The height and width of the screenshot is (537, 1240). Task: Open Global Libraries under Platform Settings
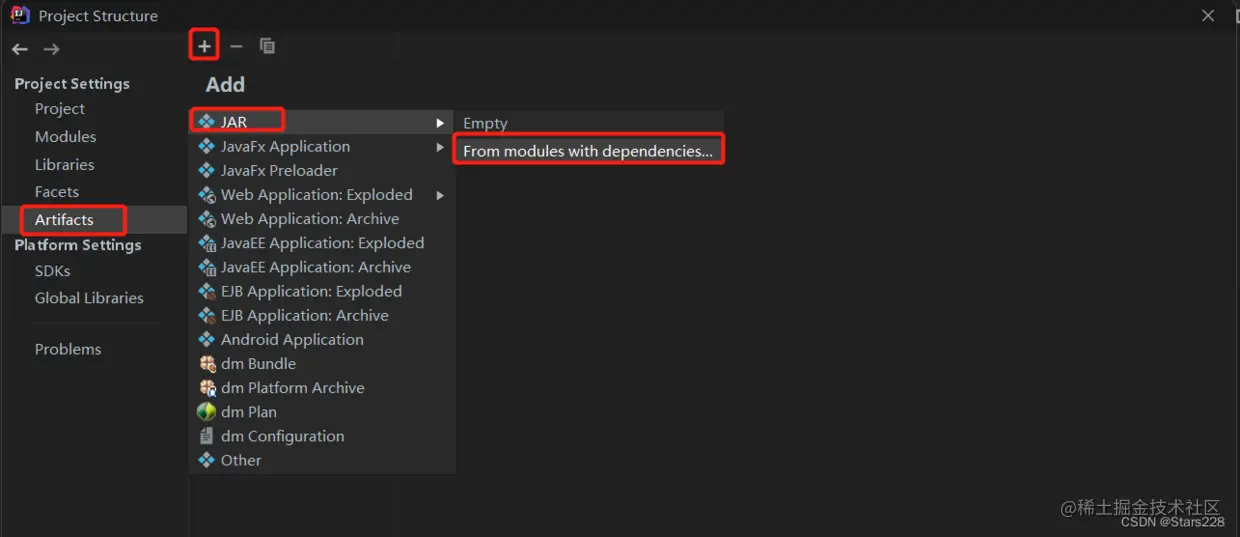pos(89,298)
